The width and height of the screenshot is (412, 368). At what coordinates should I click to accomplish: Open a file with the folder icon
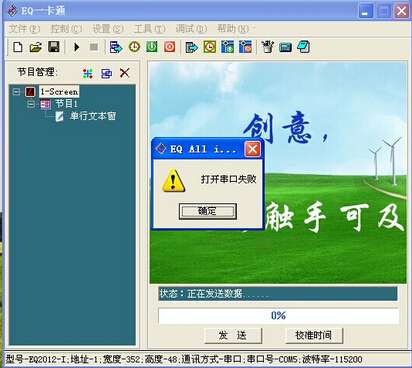click(35, 47)
